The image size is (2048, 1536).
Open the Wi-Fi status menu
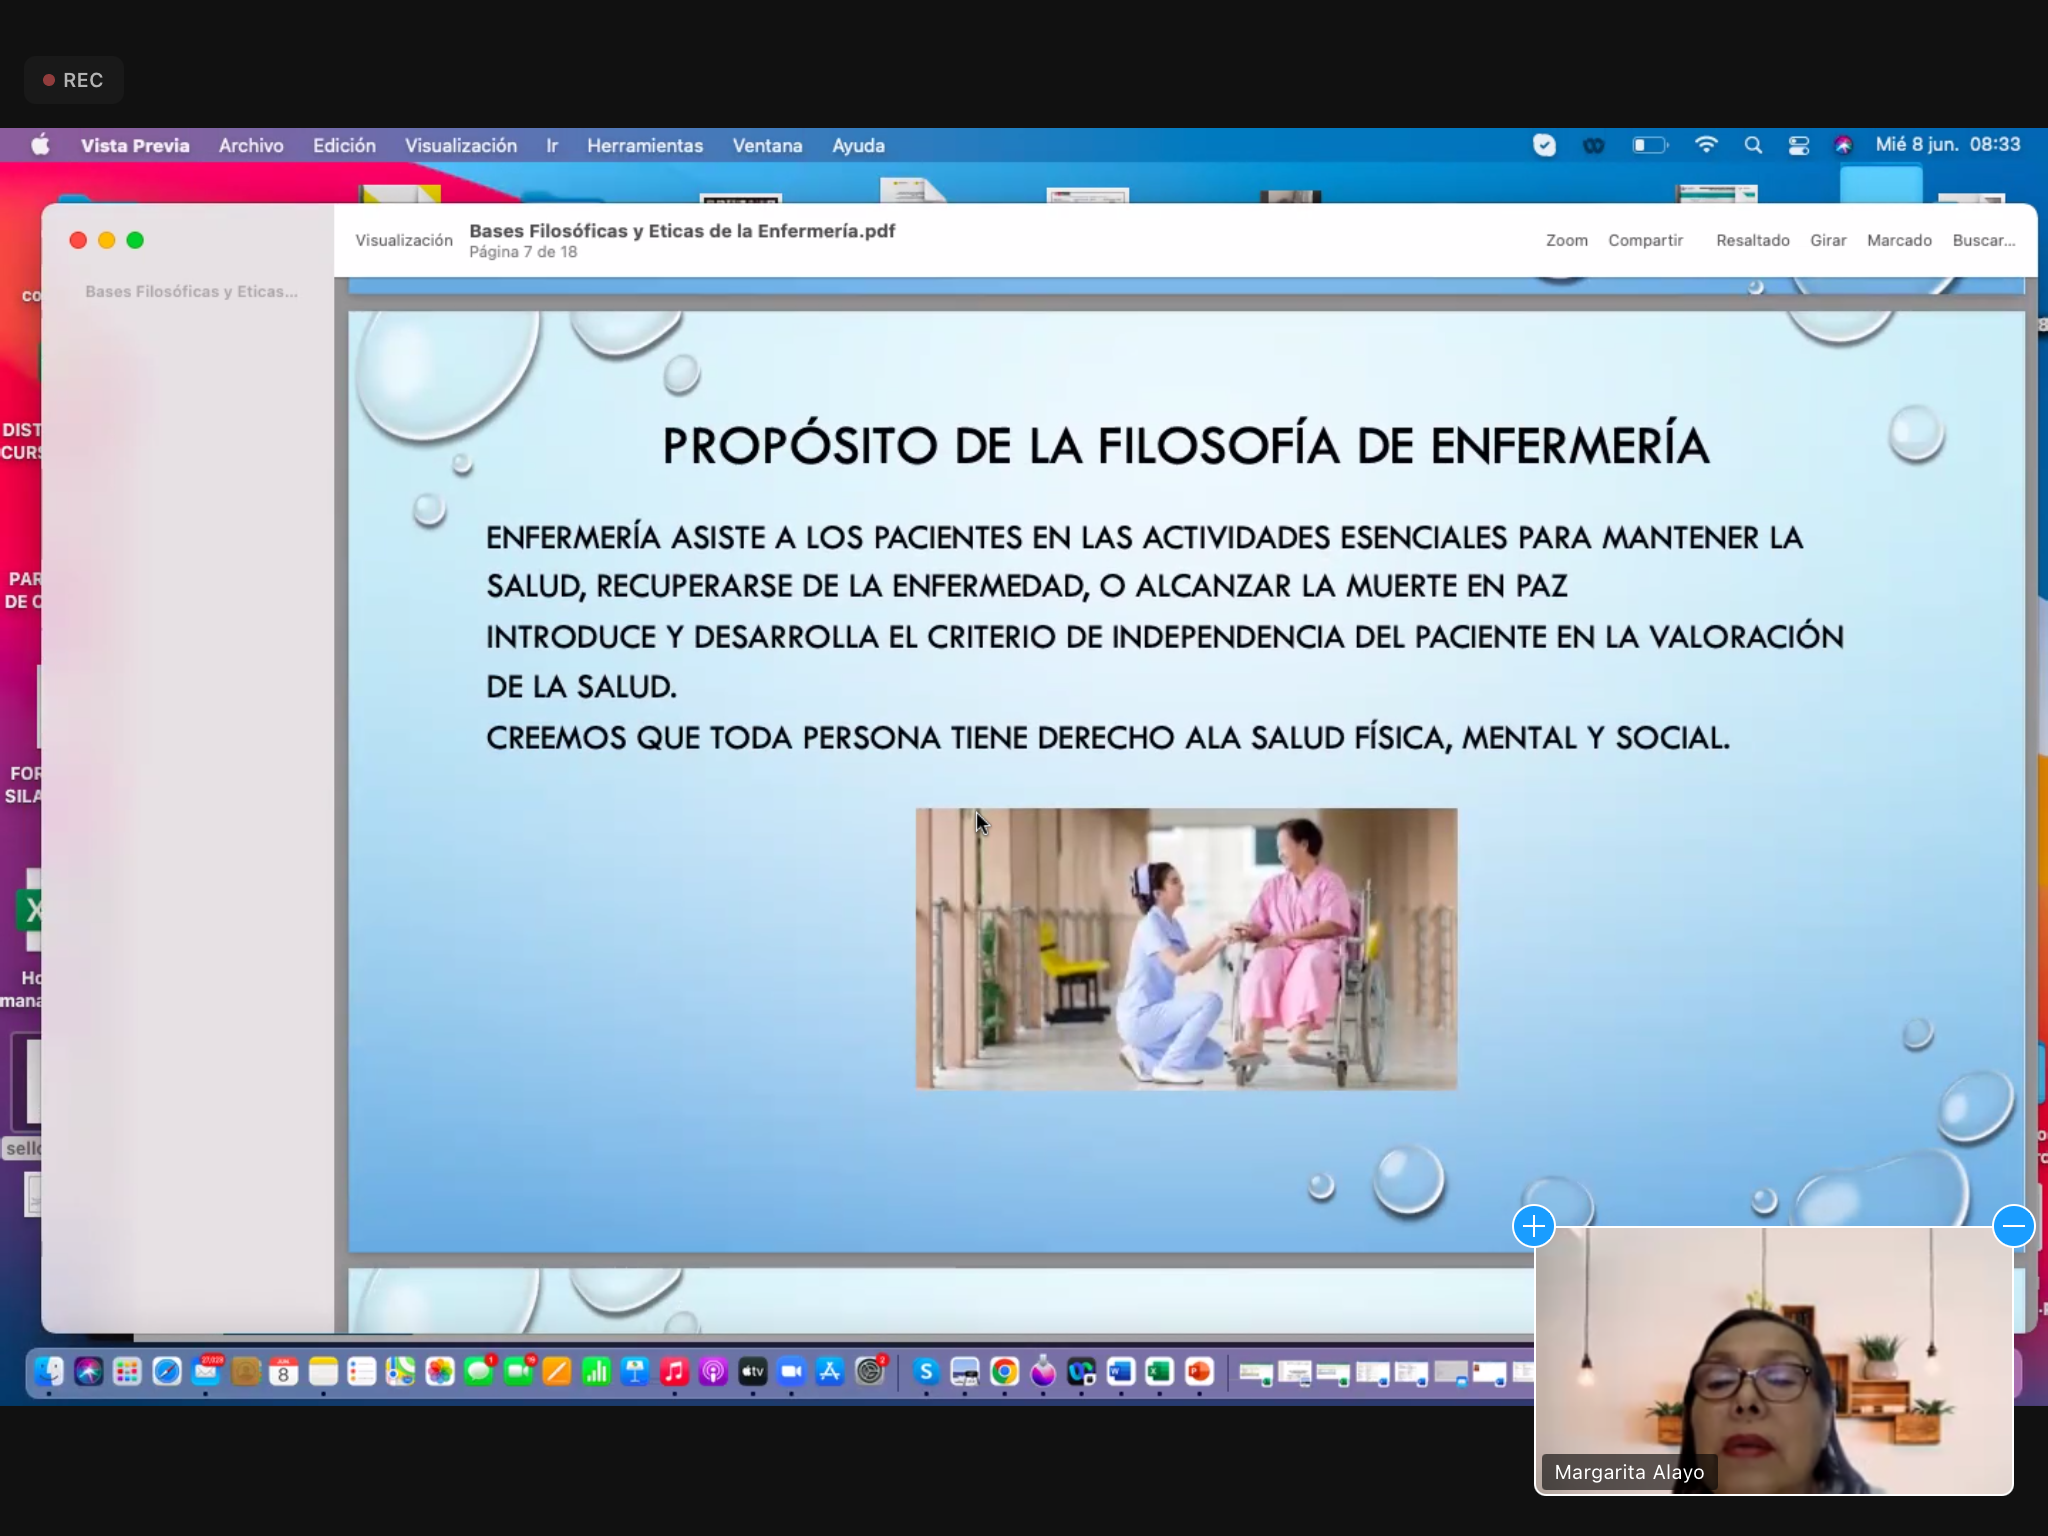click(1706, 146)
